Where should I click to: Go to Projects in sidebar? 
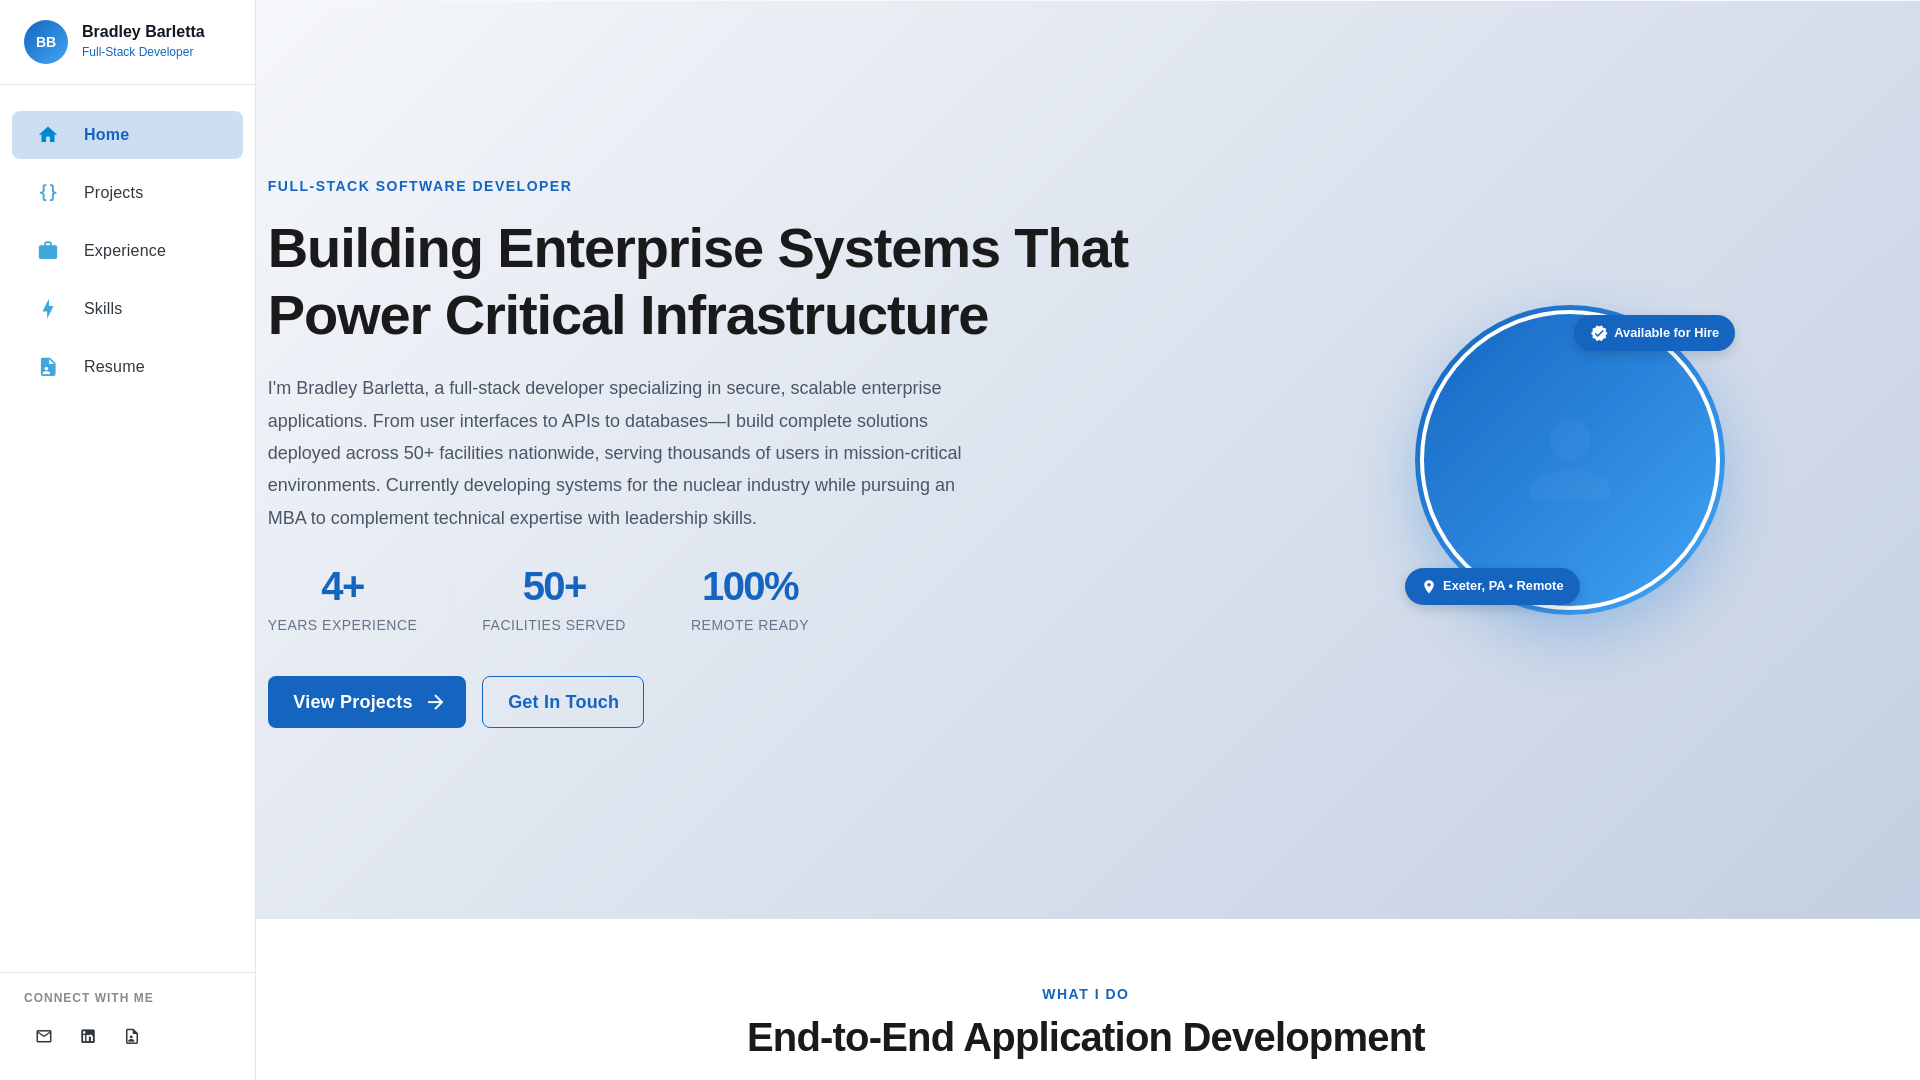coord(113,193)
